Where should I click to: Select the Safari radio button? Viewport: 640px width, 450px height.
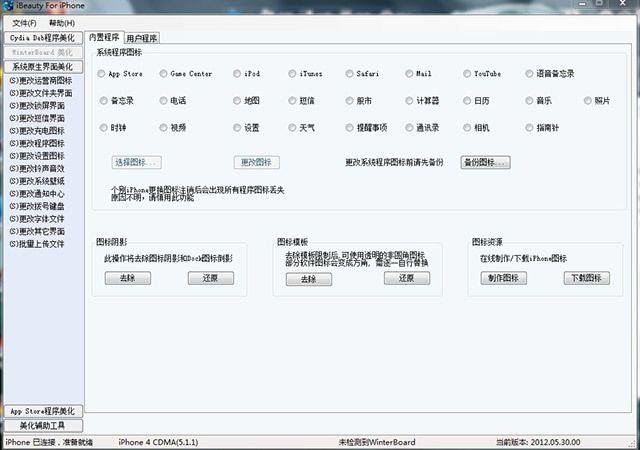click(349, 74)
